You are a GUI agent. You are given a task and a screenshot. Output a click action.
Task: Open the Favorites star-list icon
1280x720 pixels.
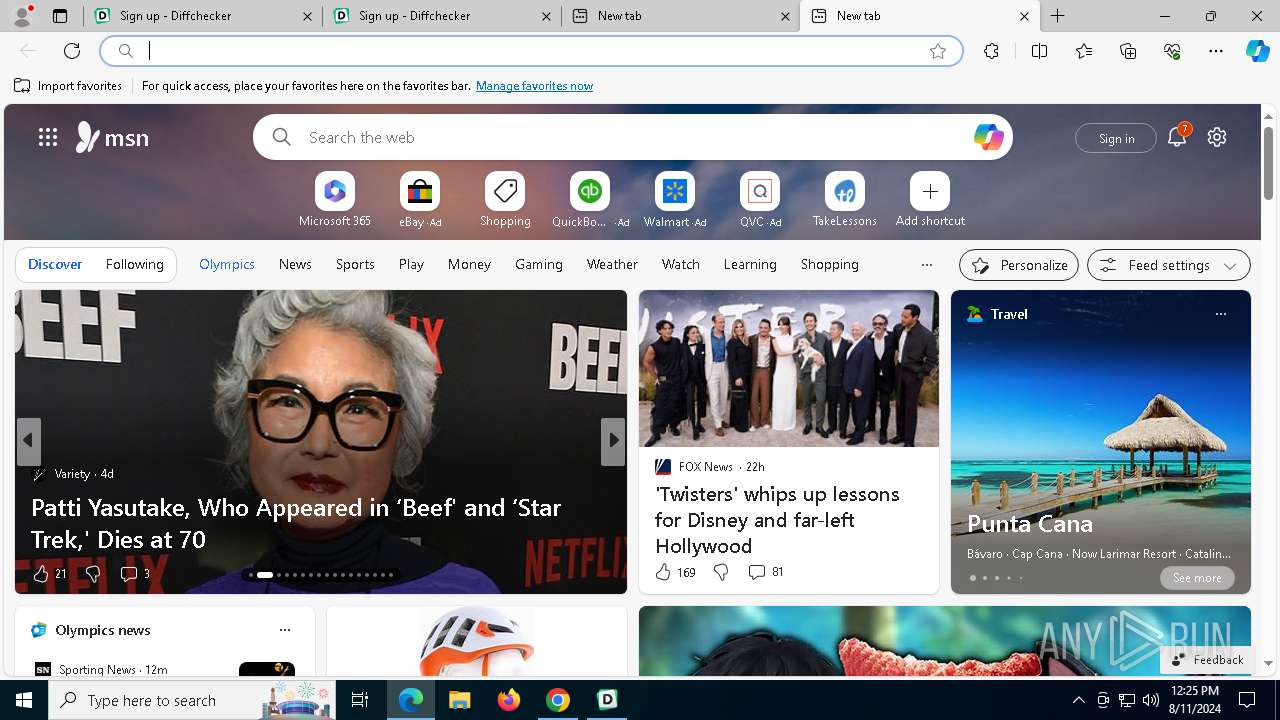click(1084, 51)
